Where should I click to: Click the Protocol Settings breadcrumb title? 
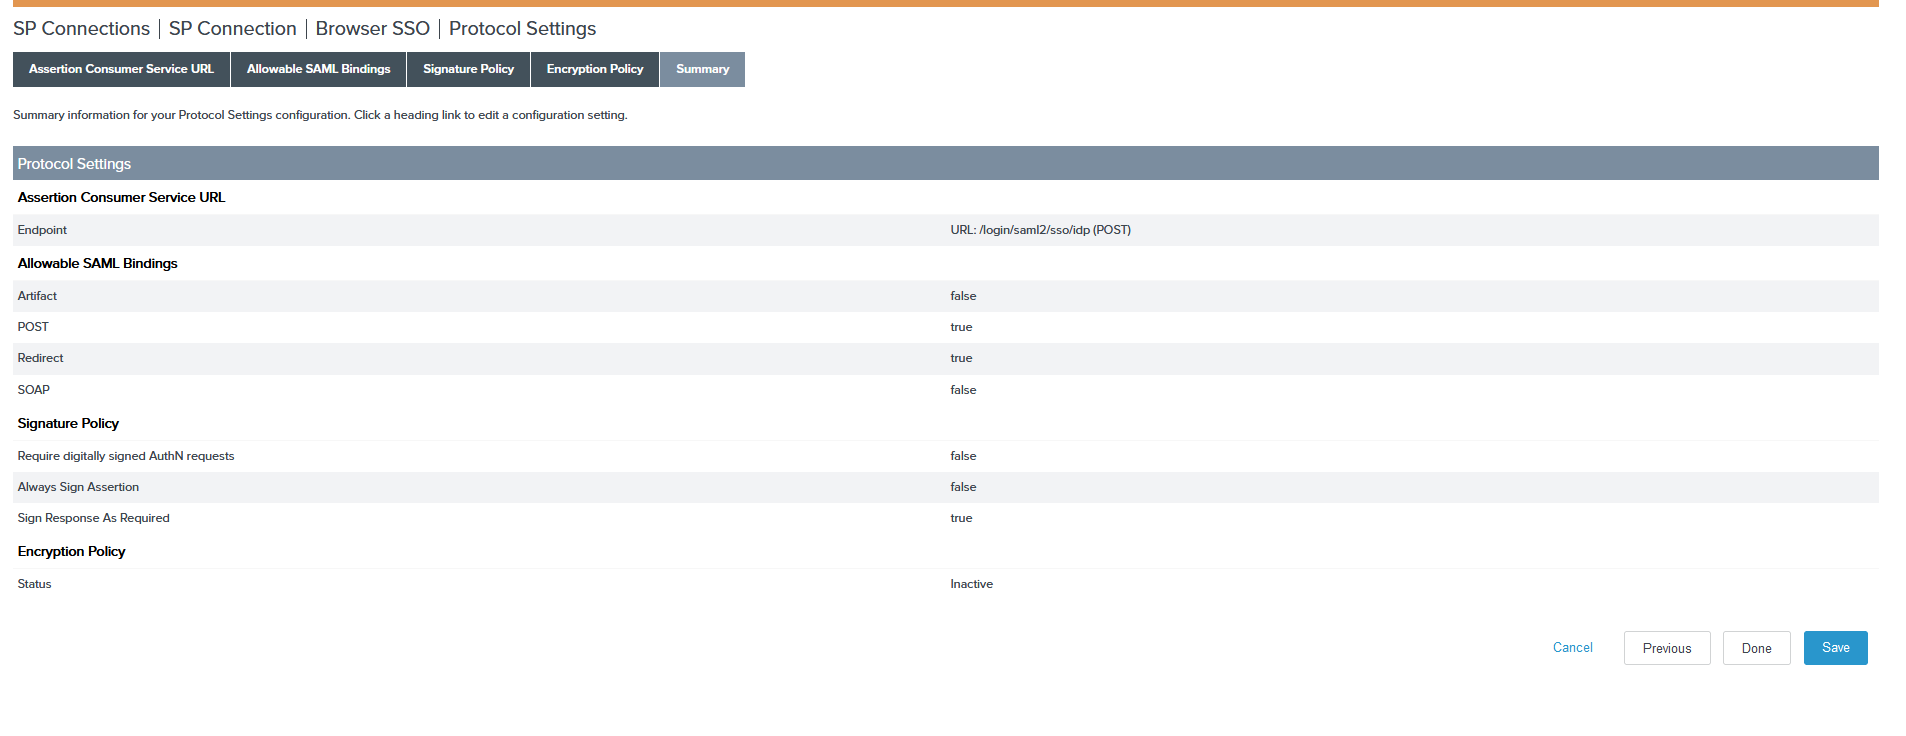522,29
